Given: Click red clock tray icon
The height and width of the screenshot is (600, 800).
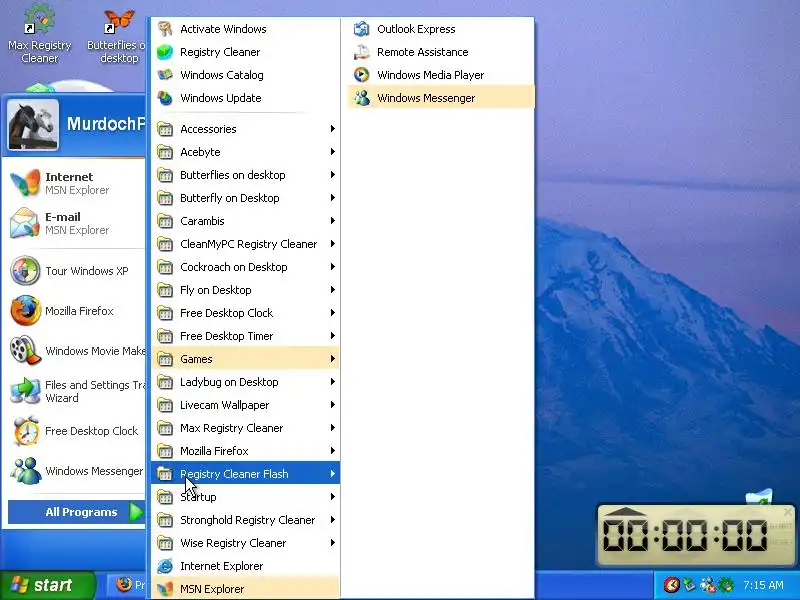Looking at the screenshot, I should click(671, 585).
